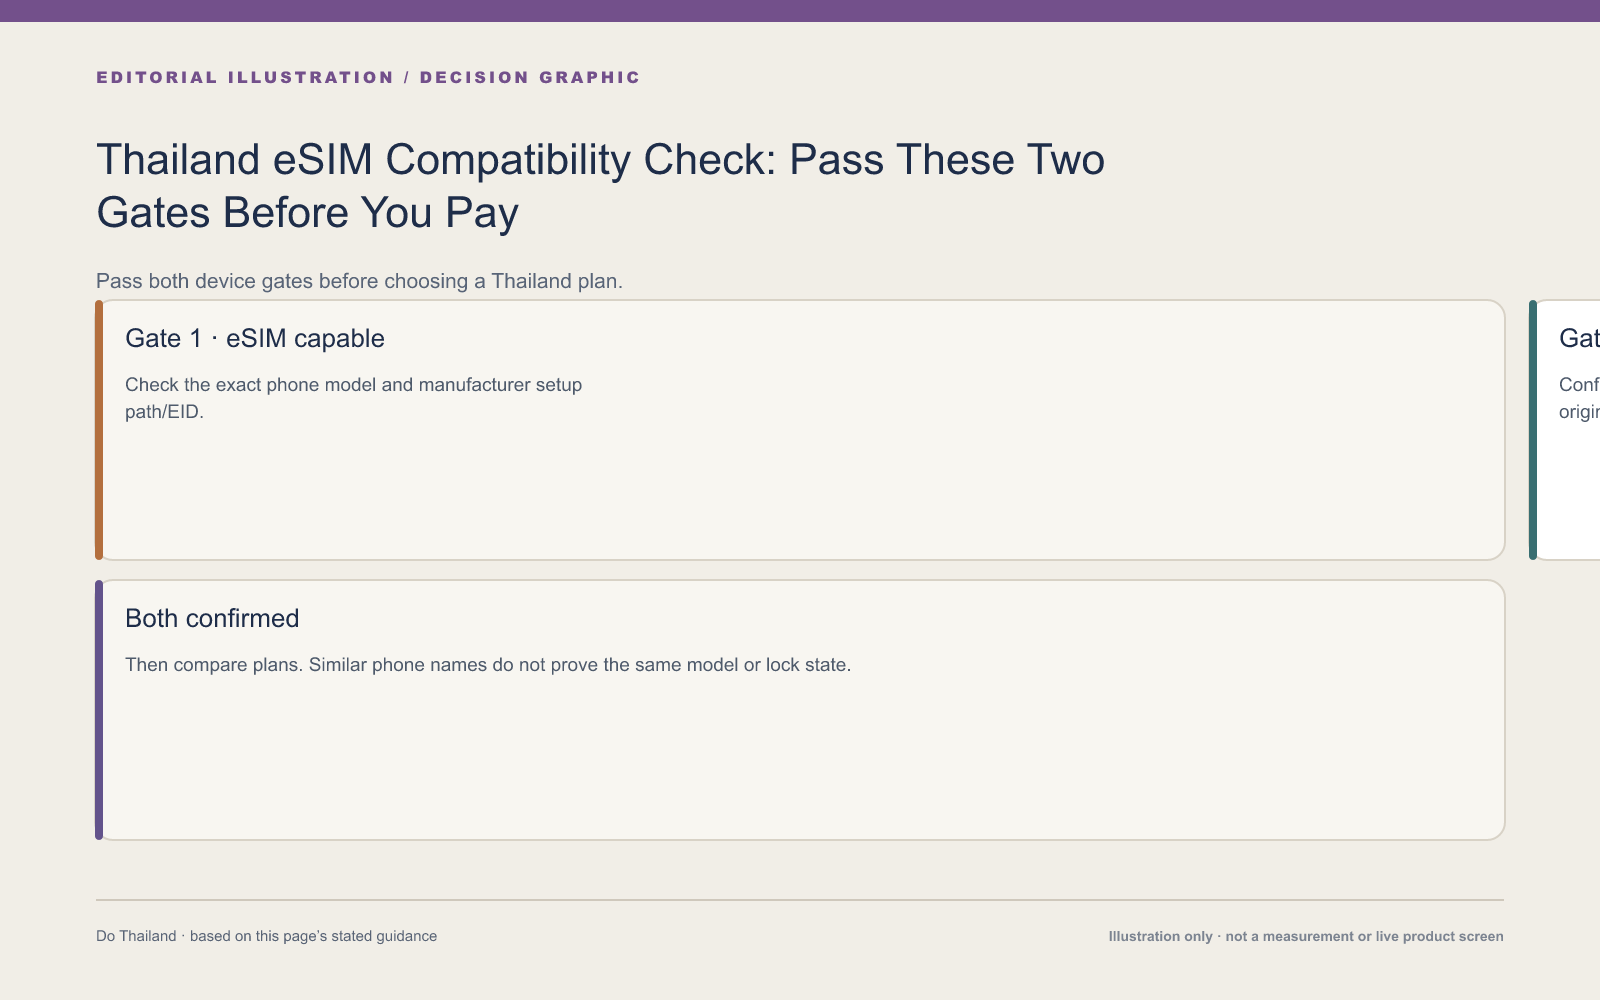The image size is (1600, 1000).
Task: Click the Illustration only disclaimer in the footer
Action: click(1306, 936)
